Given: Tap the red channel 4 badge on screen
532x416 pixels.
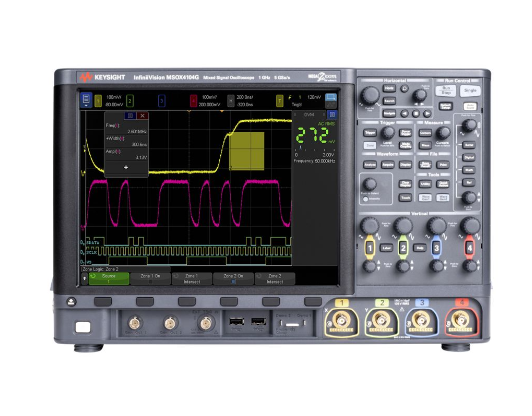Looking at the screenshot, I should point(193,101).
